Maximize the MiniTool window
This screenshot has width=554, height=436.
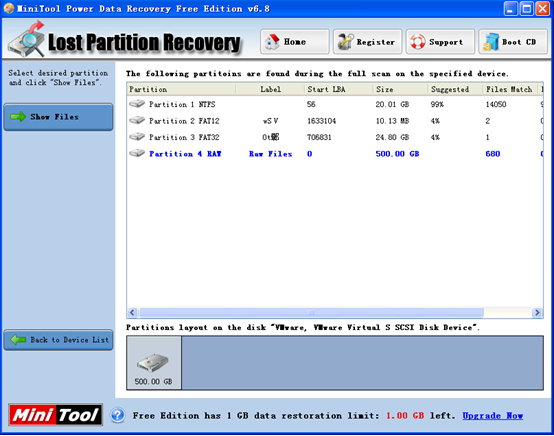[x=526, y=9]
